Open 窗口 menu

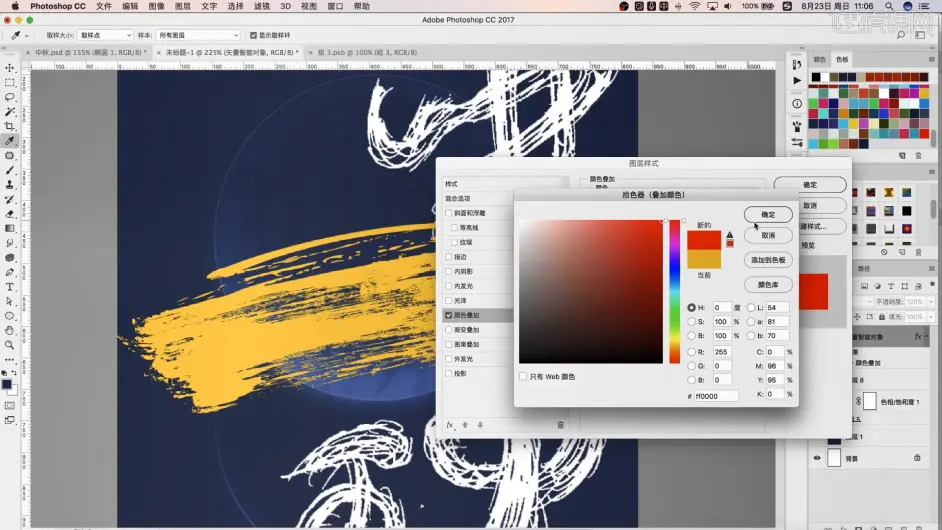(335, 6)
